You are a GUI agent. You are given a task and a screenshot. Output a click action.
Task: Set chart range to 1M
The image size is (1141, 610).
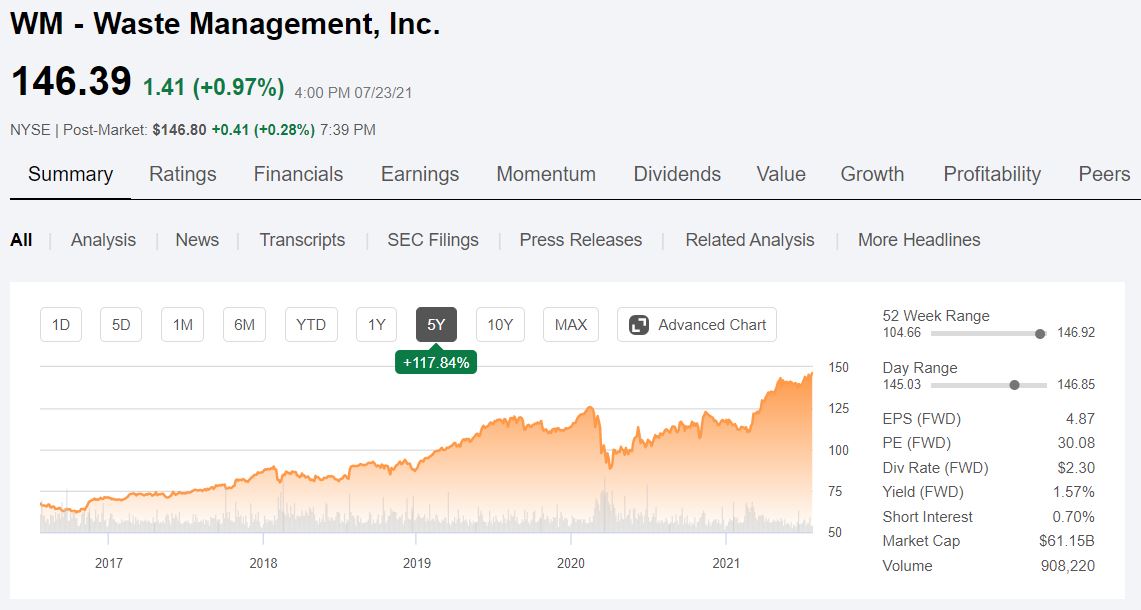coord(183,325)
